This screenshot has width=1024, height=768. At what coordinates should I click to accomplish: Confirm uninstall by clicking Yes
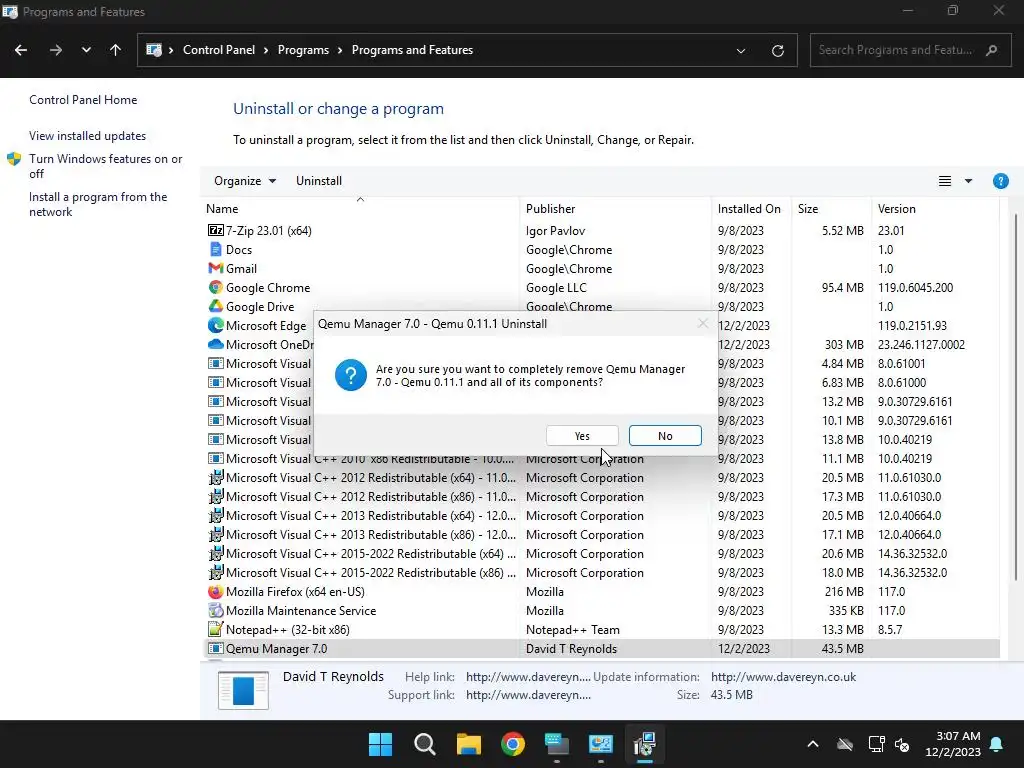(x=582, y=436)
